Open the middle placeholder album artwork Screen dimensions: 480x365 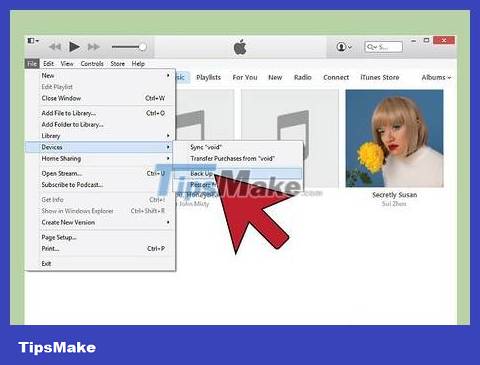290,138
